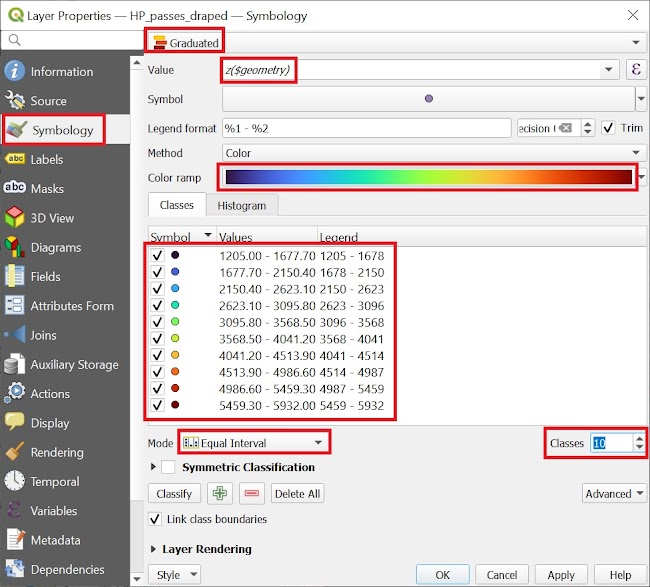Click the search magnifier icon
Screen dimensions: 650x587
point(15,40)
